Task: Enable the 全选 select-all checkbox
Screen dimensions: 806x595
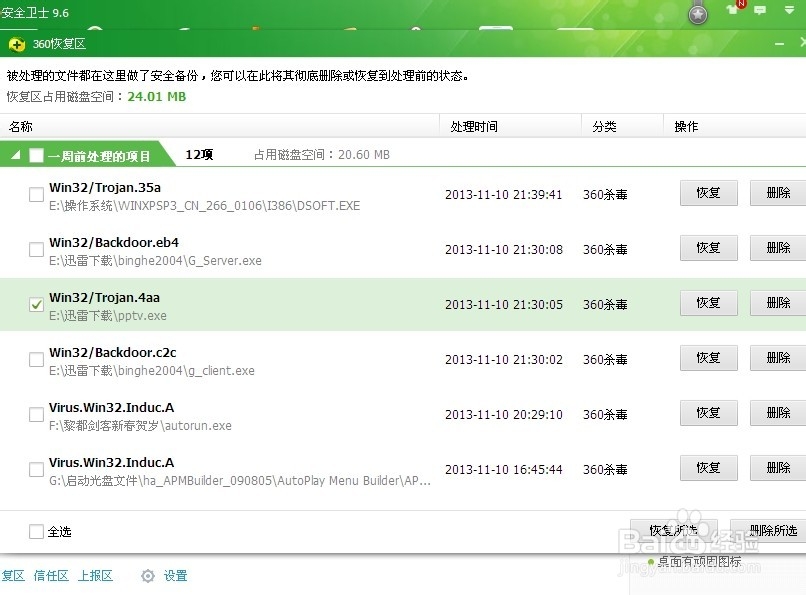Action: coord(37,533)
